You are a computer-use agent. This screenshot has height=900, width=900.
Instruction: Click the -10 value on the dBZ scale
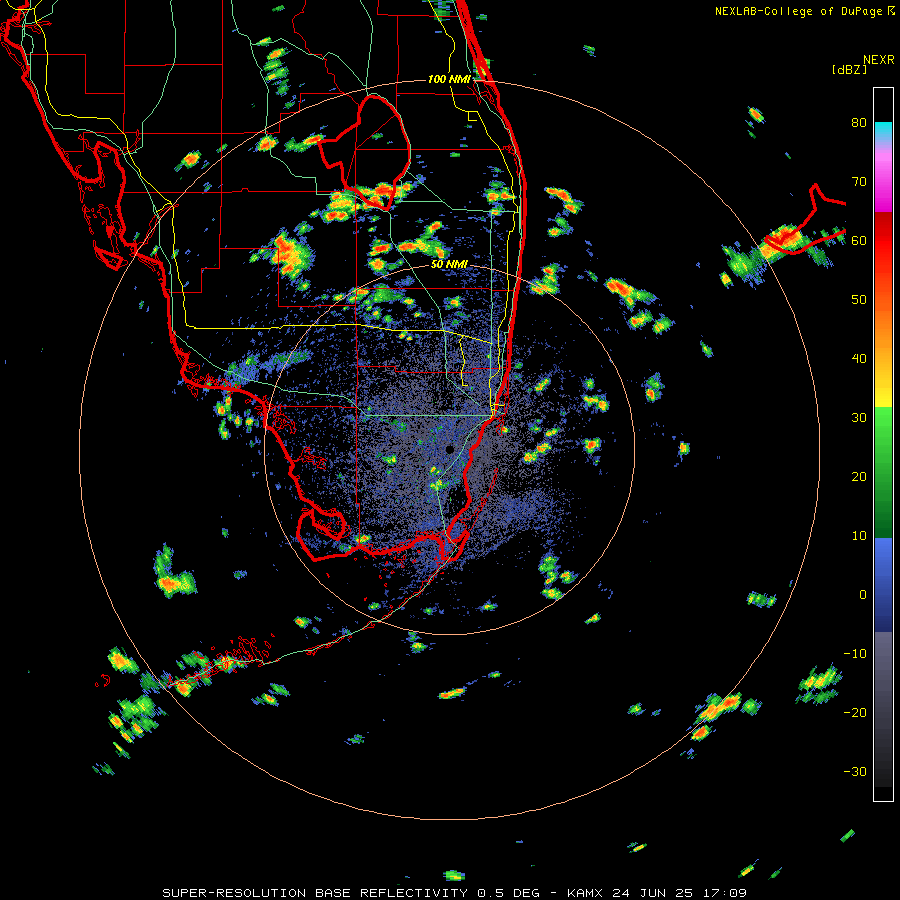click(x=855, y=654)
